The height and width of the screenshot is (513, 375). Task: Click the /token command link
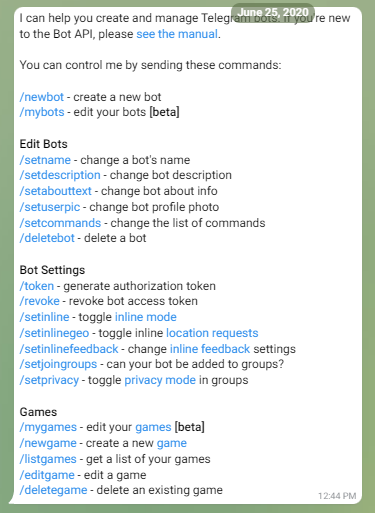37,286
